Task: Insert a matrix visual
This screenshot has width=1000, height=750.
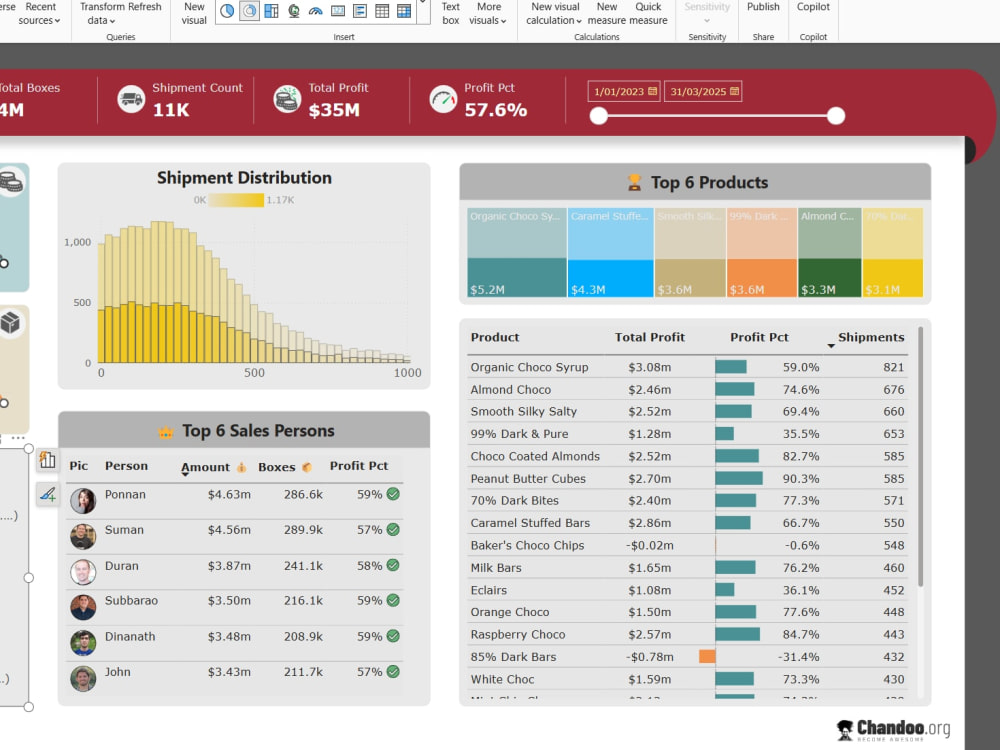Action: pyautogui.click(x=404, y=11)
